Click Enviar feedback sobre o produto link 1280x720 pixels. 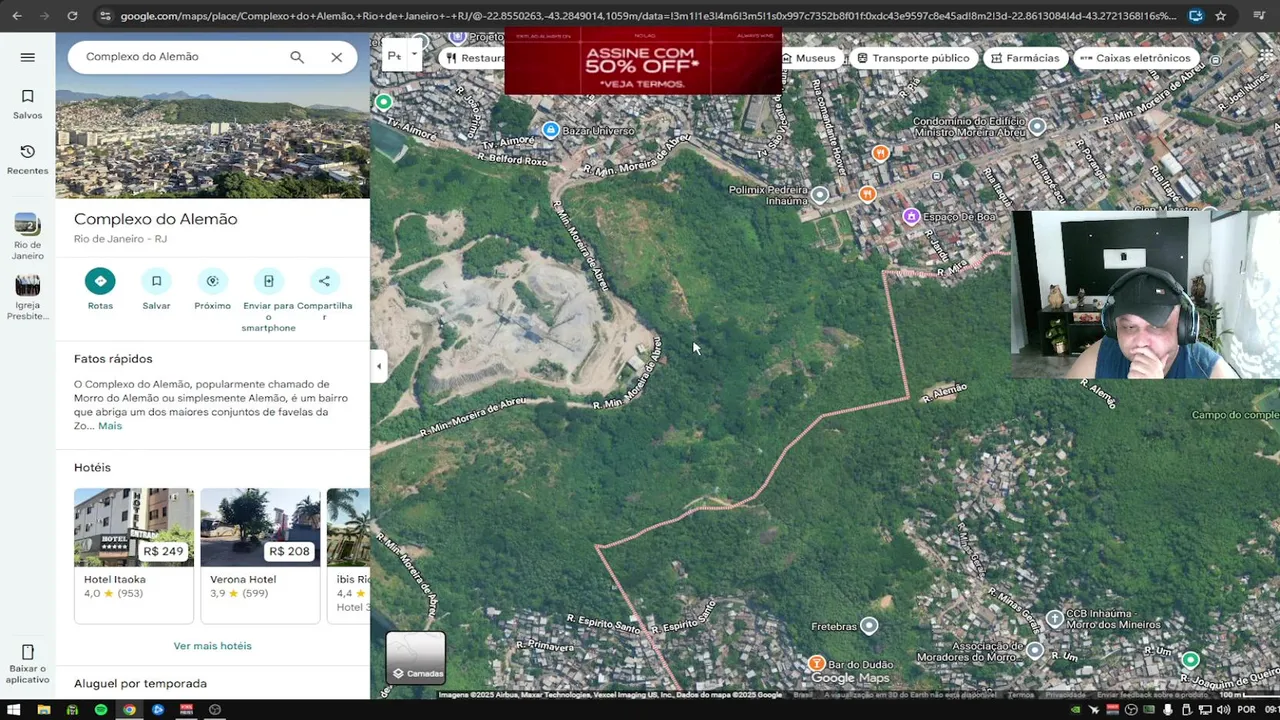pyautogui.click(x=1152, y=694)
